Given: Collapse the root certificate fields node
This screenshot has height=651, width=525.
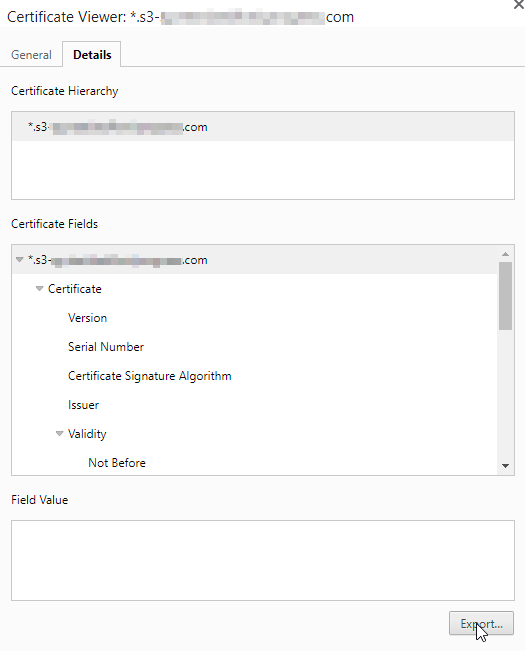Looking at the screenshot, I should coord(19,259).
